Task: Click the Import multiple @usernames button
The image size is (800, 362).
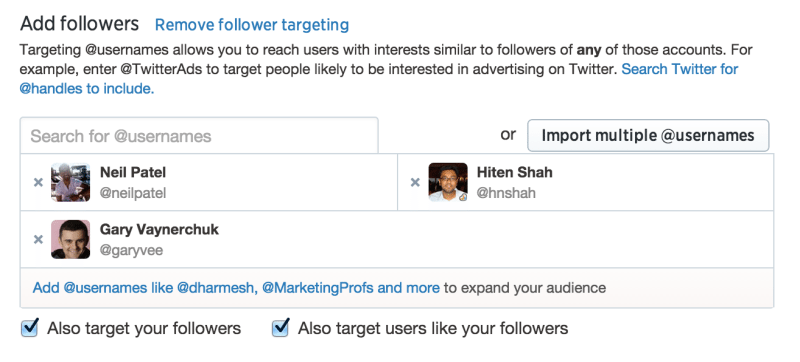Action: tap(648, 136)
